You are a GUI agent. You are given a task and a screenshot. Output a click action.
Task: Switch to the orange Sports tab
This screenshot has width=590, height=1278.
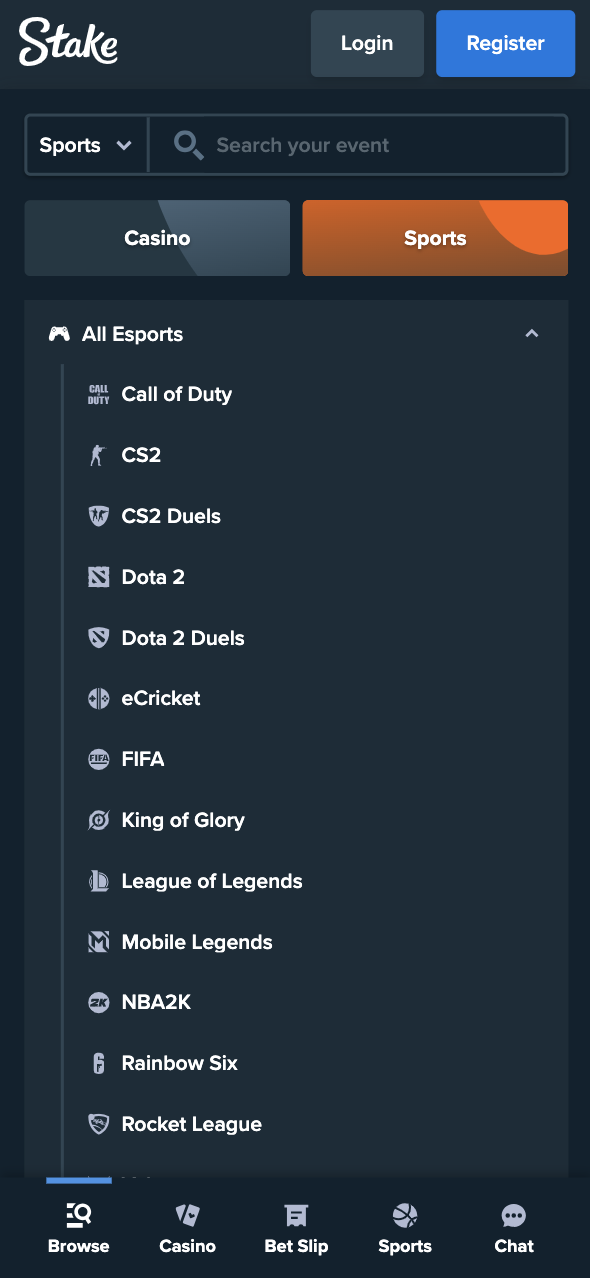pyautogui.click(x=435, y=238)
